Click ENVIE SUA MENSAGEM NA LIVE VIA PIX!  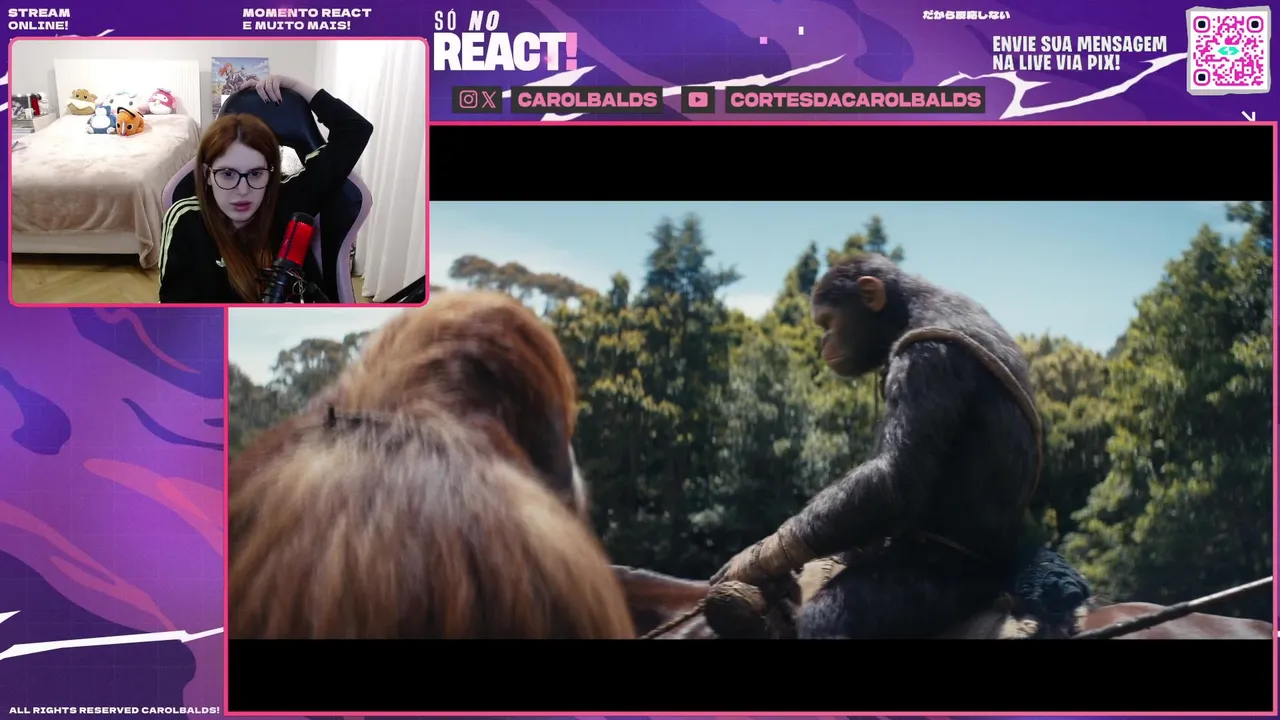(x=1079, y=54)
